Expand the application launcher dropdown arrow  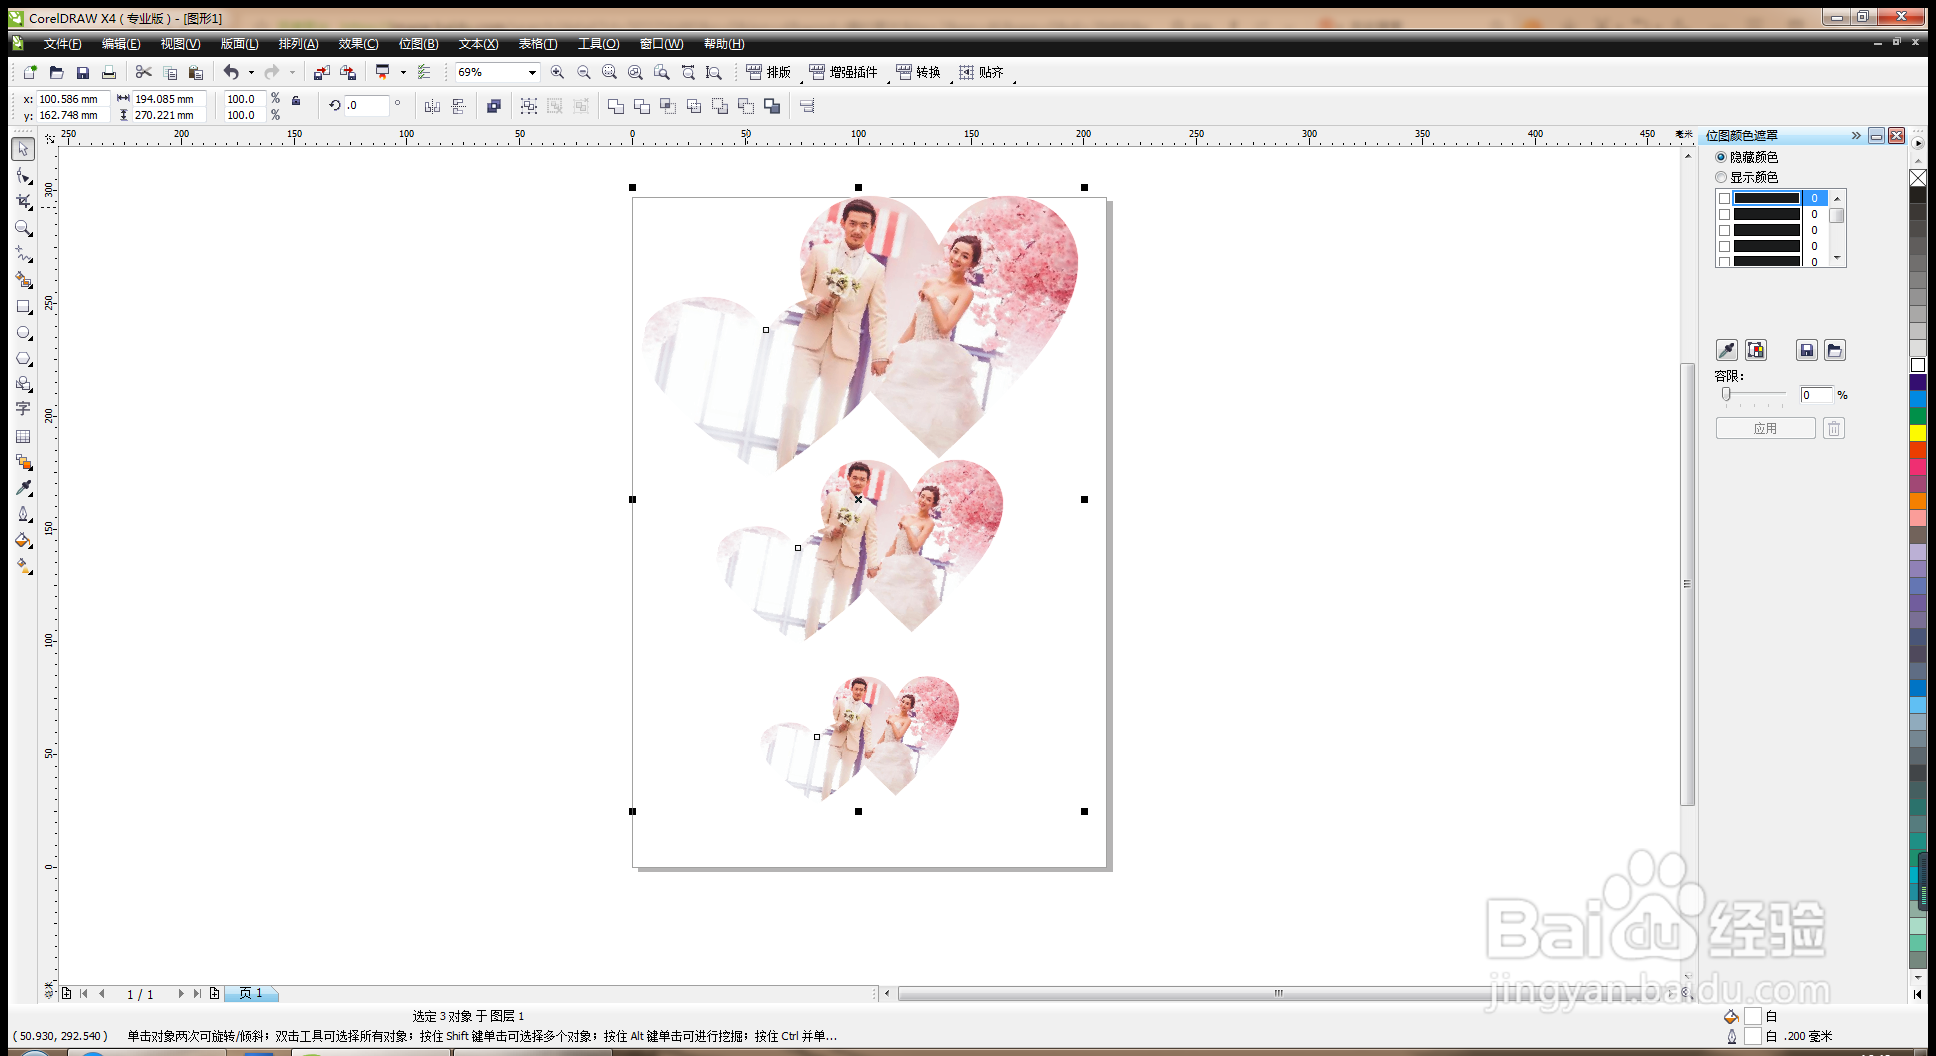pos(403,72)
